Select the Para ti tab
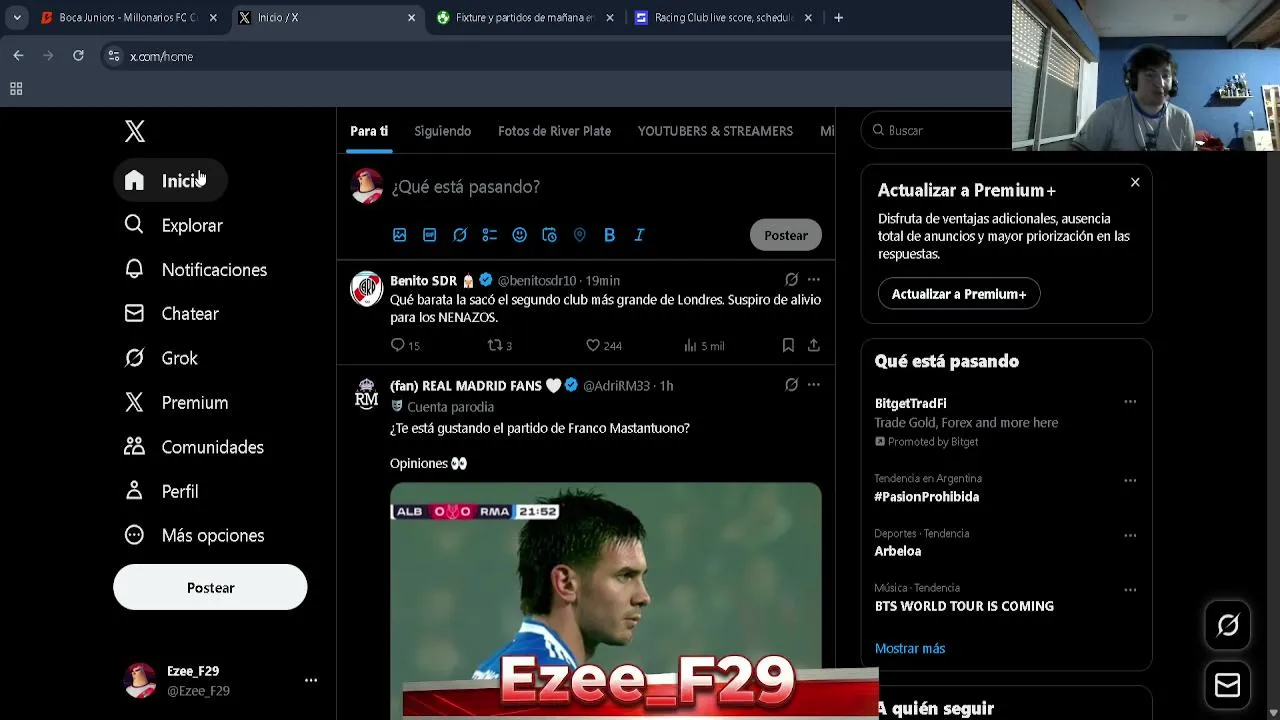Screen dimensions: 1280x720 [369, 131]
